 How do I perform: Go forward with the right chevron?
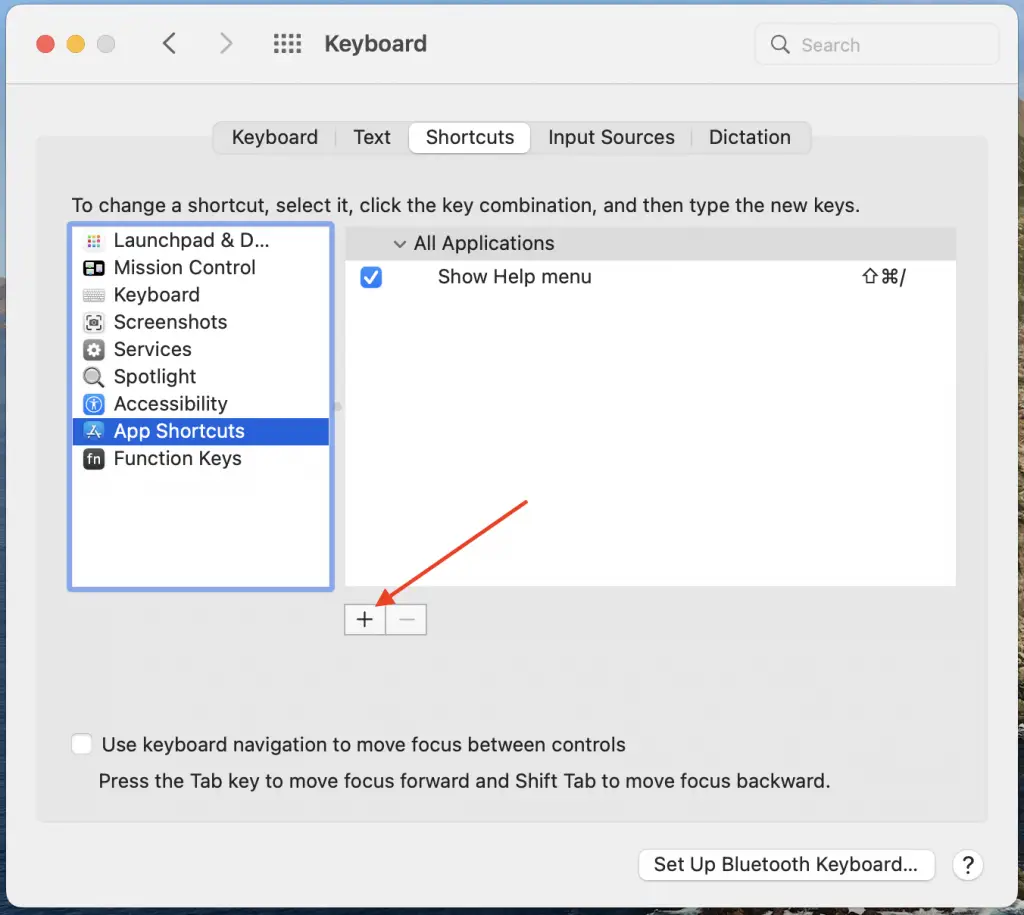pos(226,44)
